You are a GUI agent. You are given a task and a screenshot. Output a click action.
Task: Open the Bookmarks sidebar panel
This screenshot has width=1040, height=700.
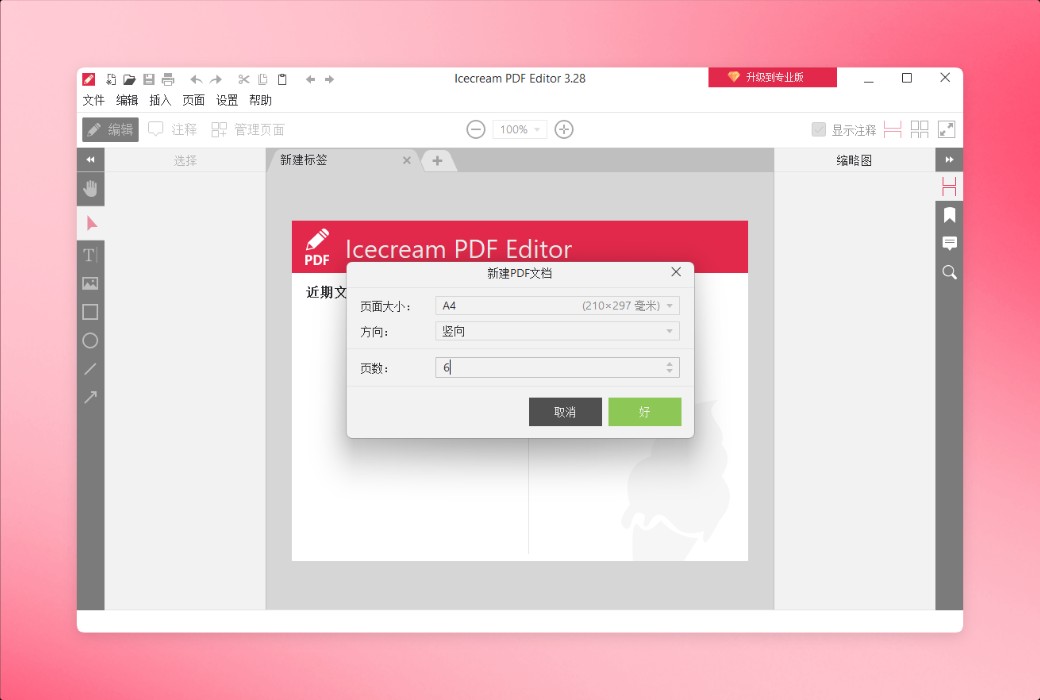[948, 214]
